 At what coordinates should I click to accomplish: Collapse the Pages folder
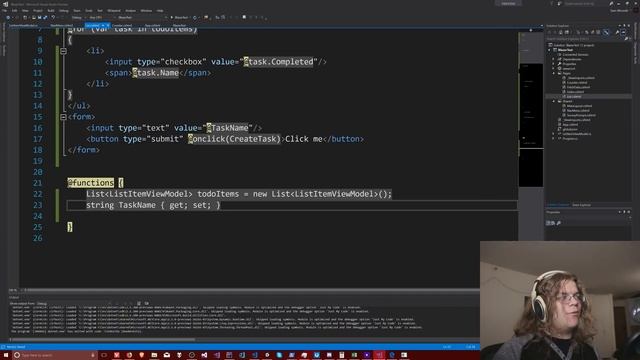click(553, 73)
